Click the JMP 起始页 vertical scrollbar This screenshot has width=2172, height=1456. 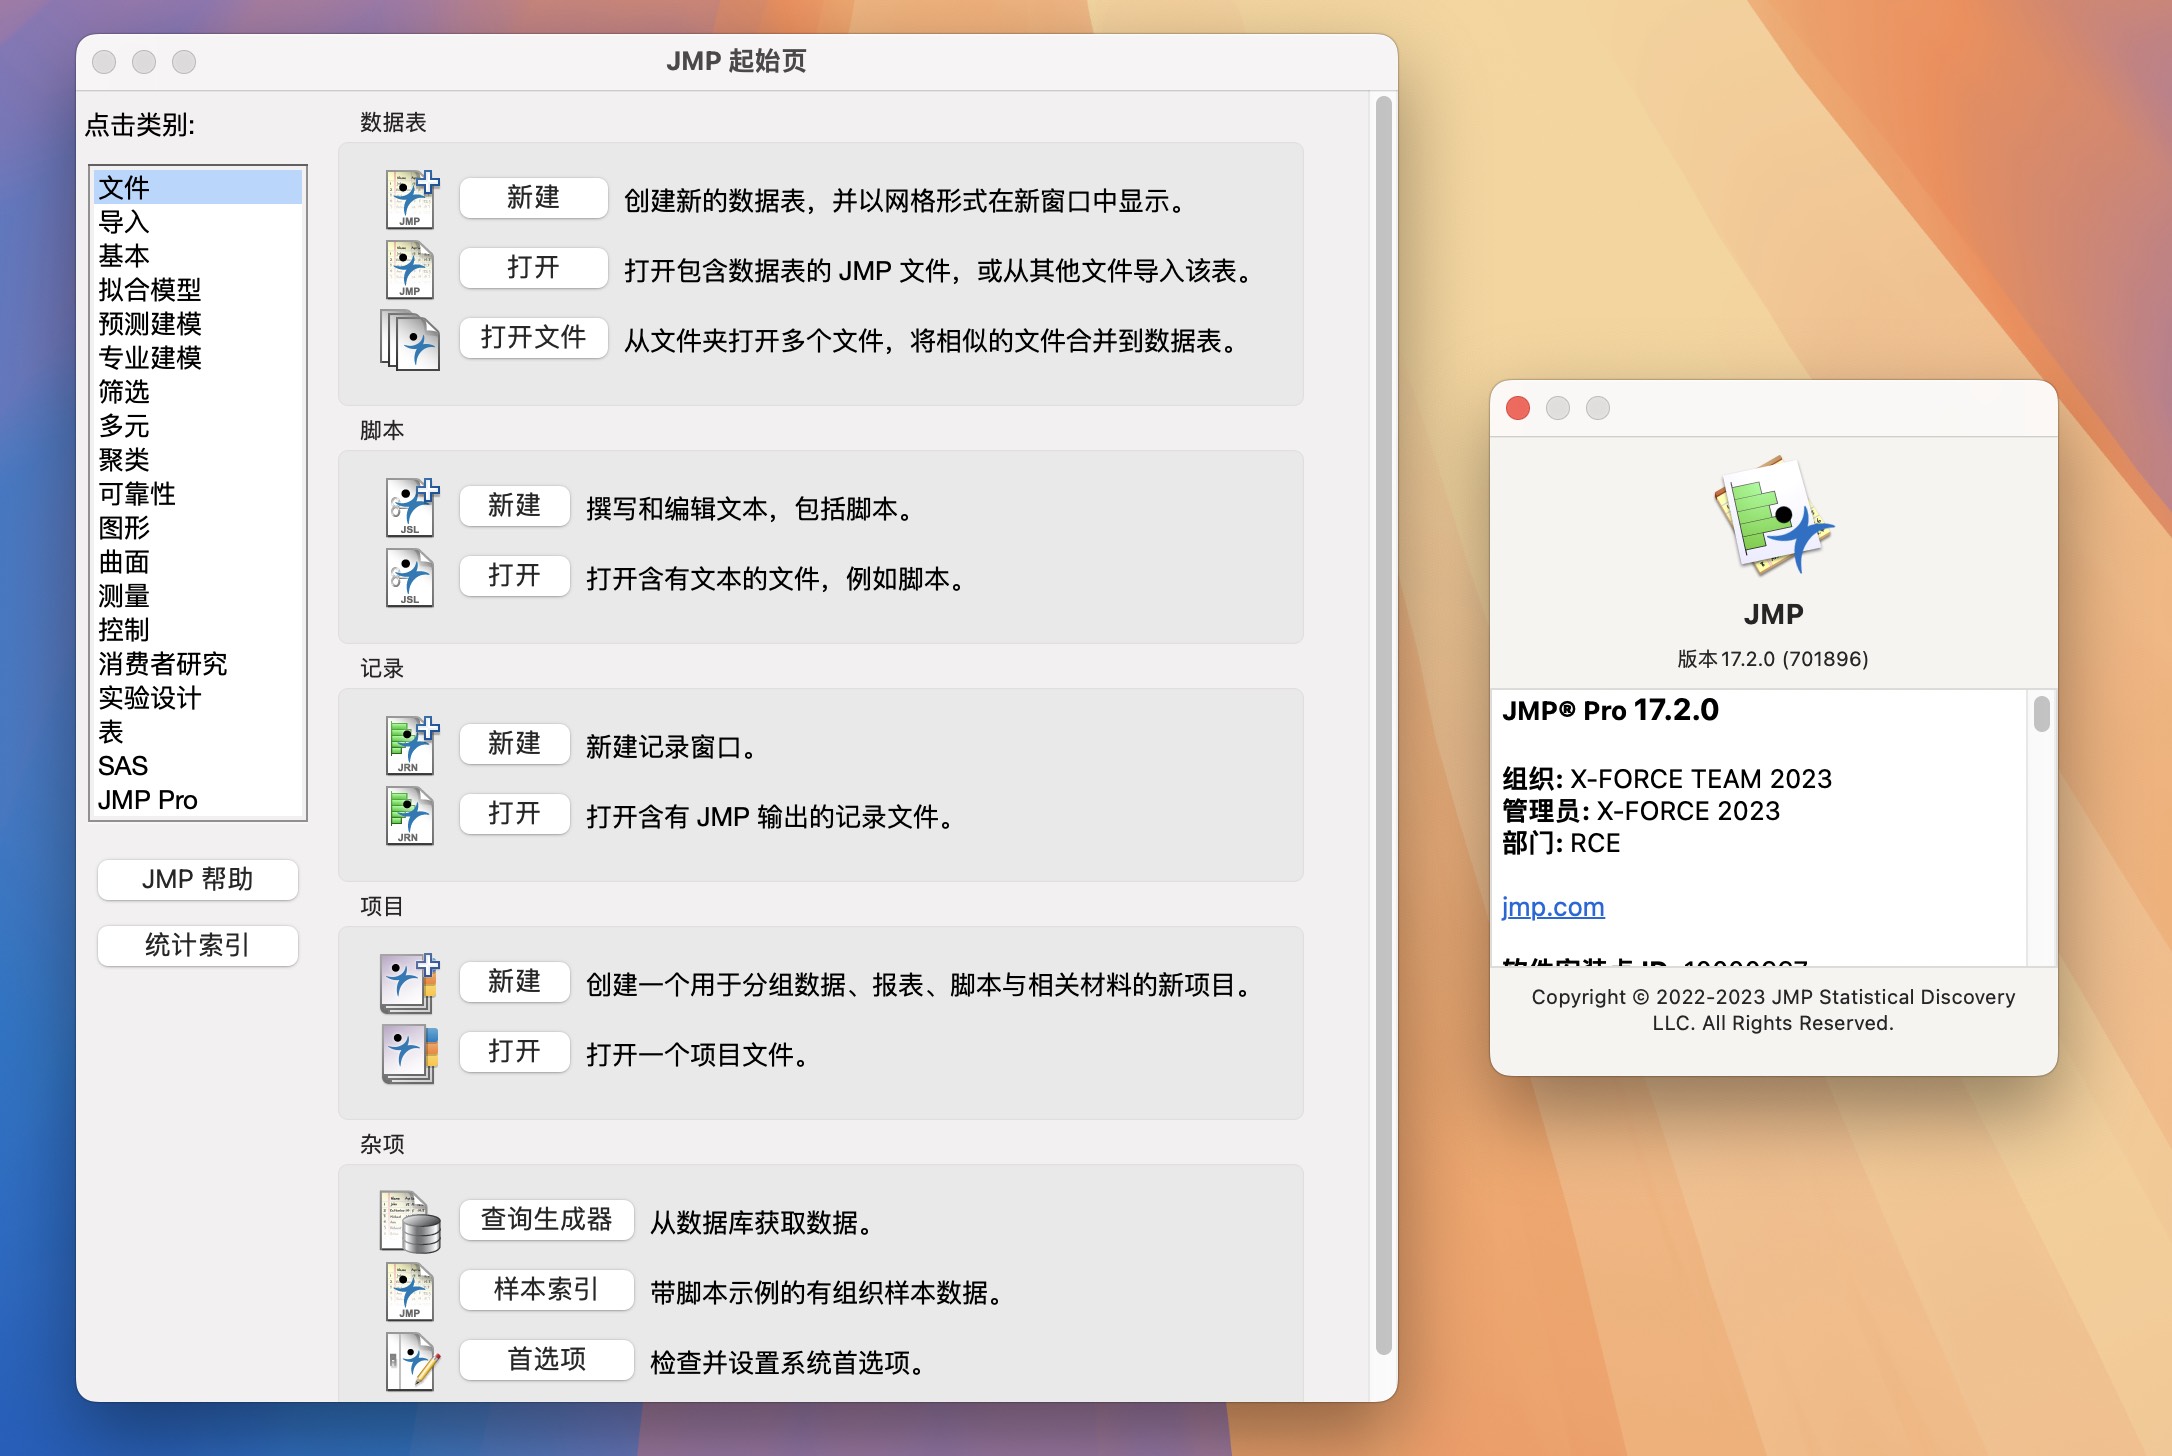tap(1384, 725)
